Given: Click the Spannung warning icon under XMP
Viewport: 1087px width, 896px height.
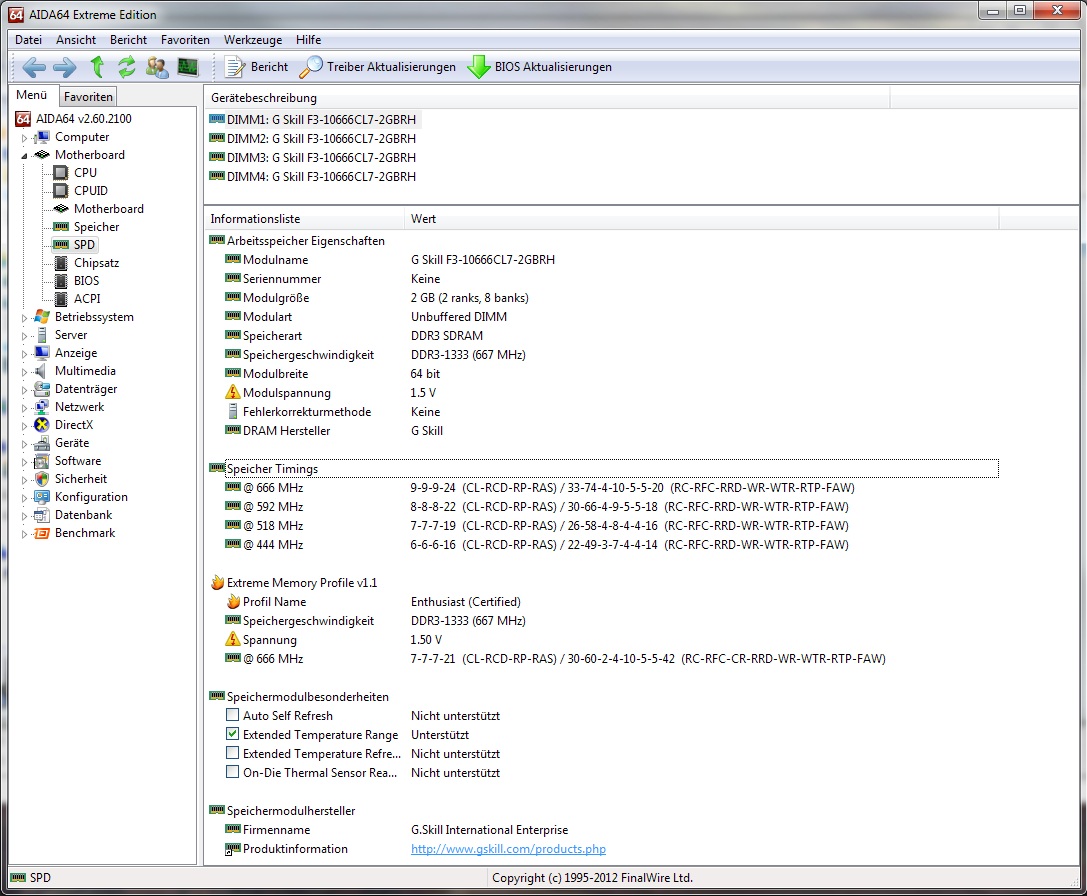Looking at the screenshot, I should point(233,639).
